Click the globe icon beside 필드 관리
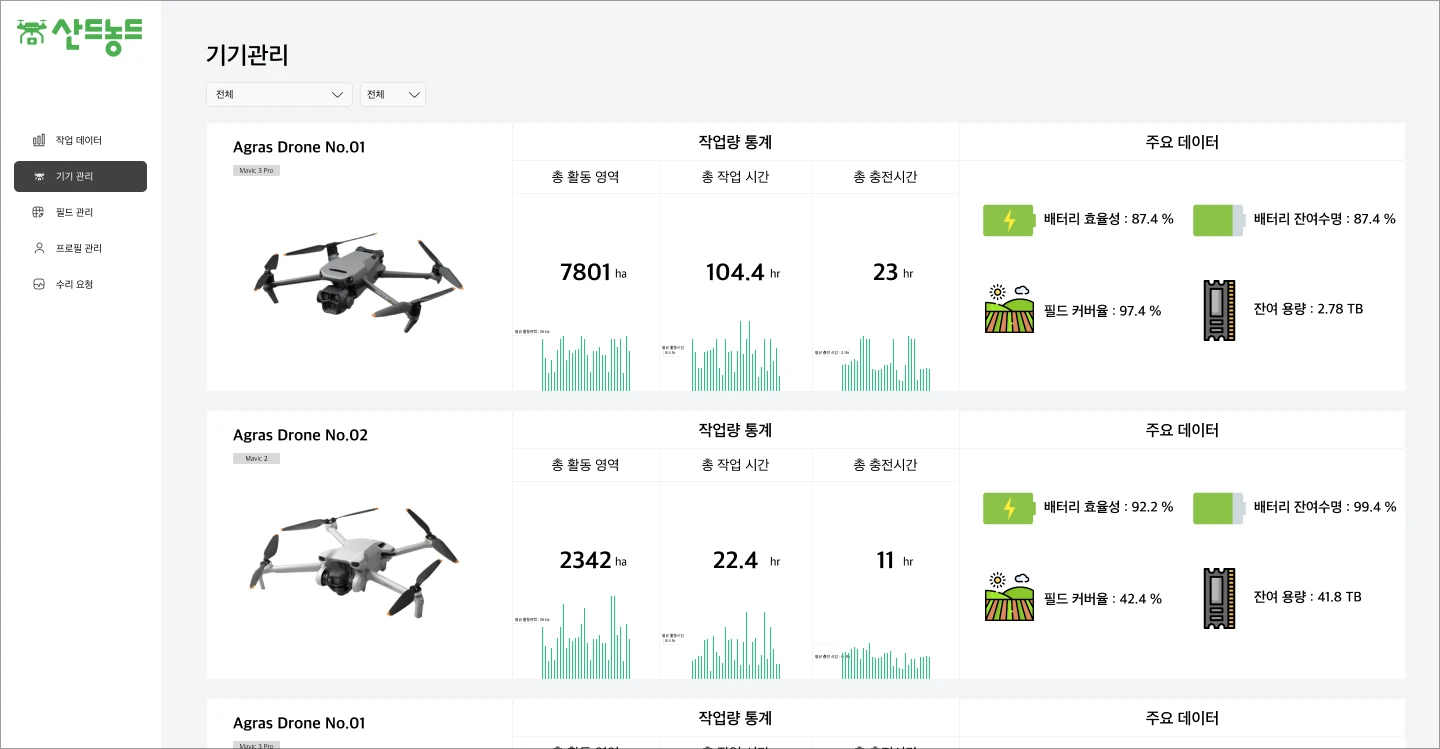This screenshot has height=749, width=1440. [39, 212]
